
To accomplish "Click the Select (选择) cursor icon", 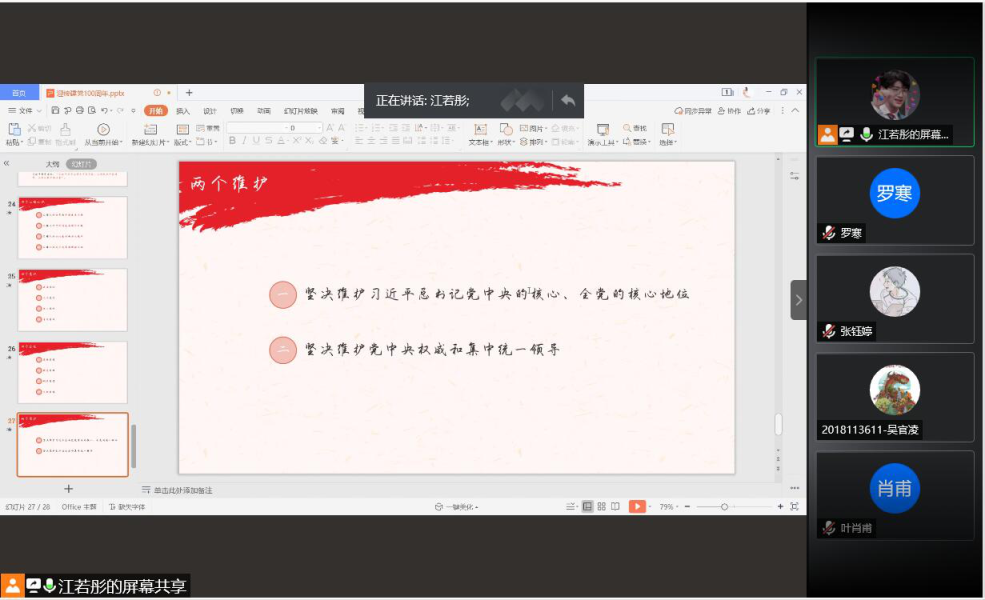I will coord(667,129).
